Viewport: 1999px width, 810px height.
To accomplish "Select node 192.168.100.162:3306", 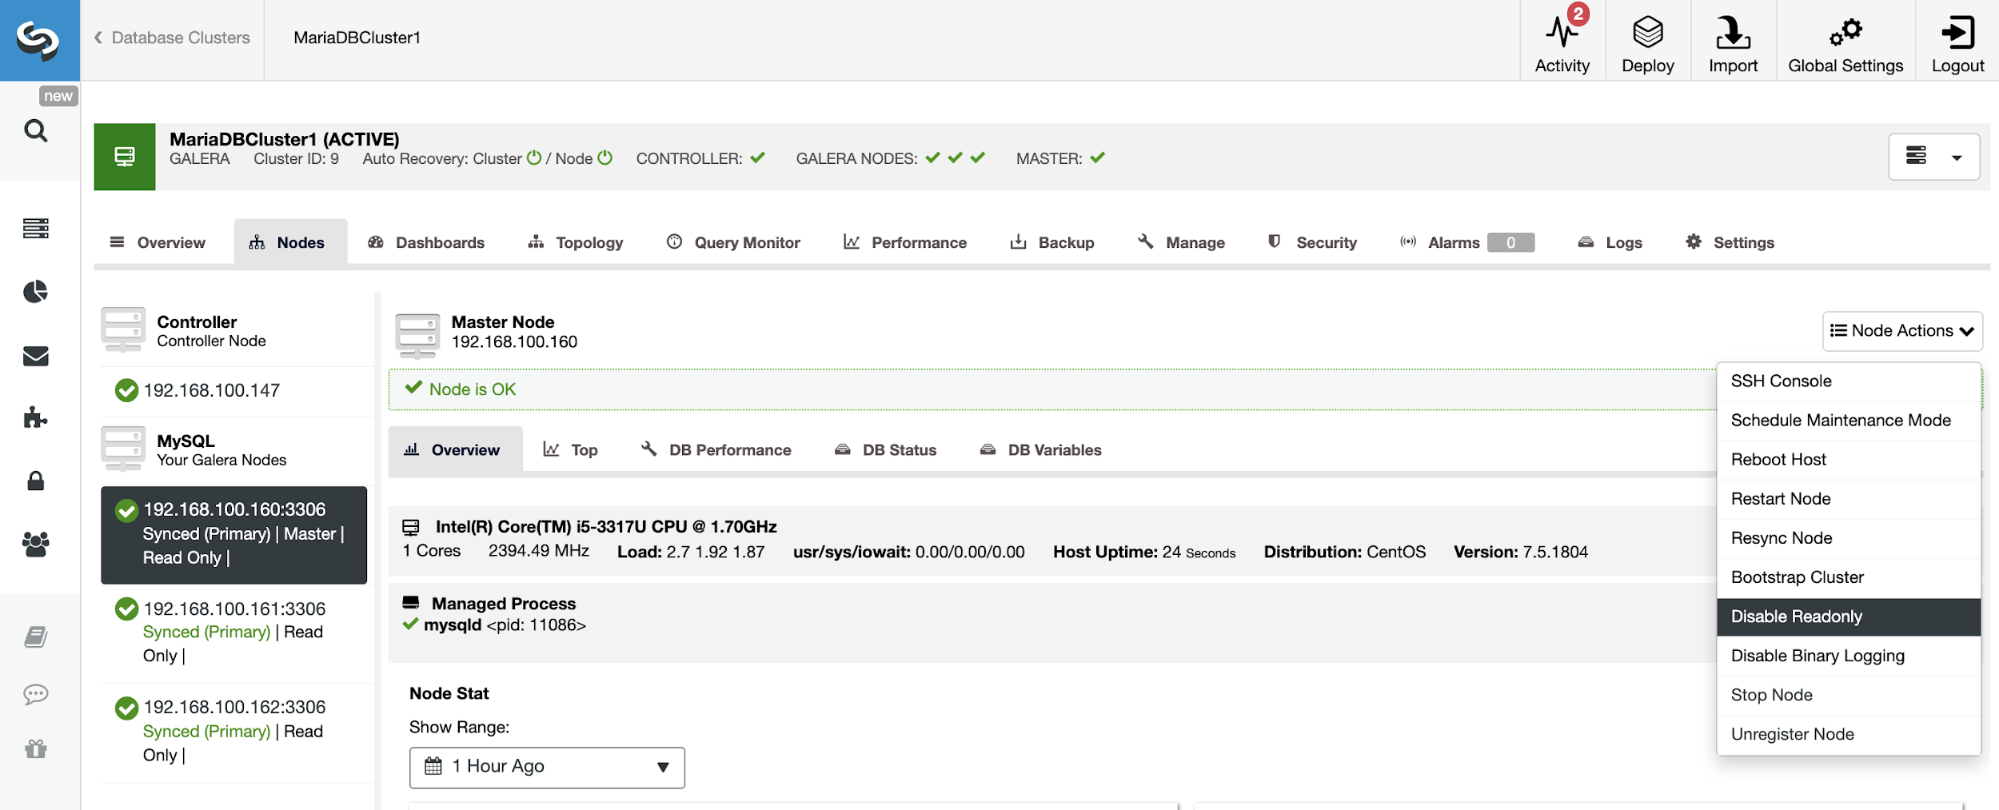I will [234, 731].
